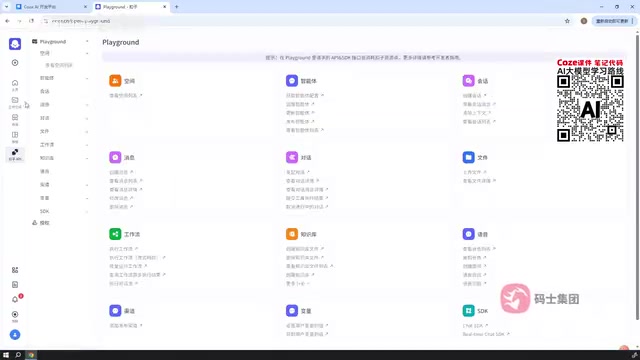Click the purple 消息 card icon
The image size is (640, 360).
point(115,157)
